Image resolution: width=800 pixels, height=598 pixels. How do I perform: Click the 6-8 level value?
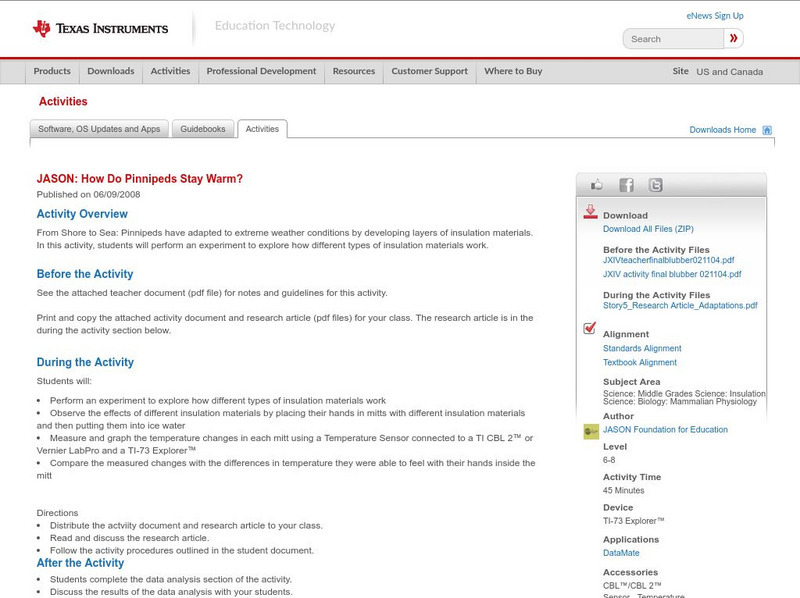(609, 460)
